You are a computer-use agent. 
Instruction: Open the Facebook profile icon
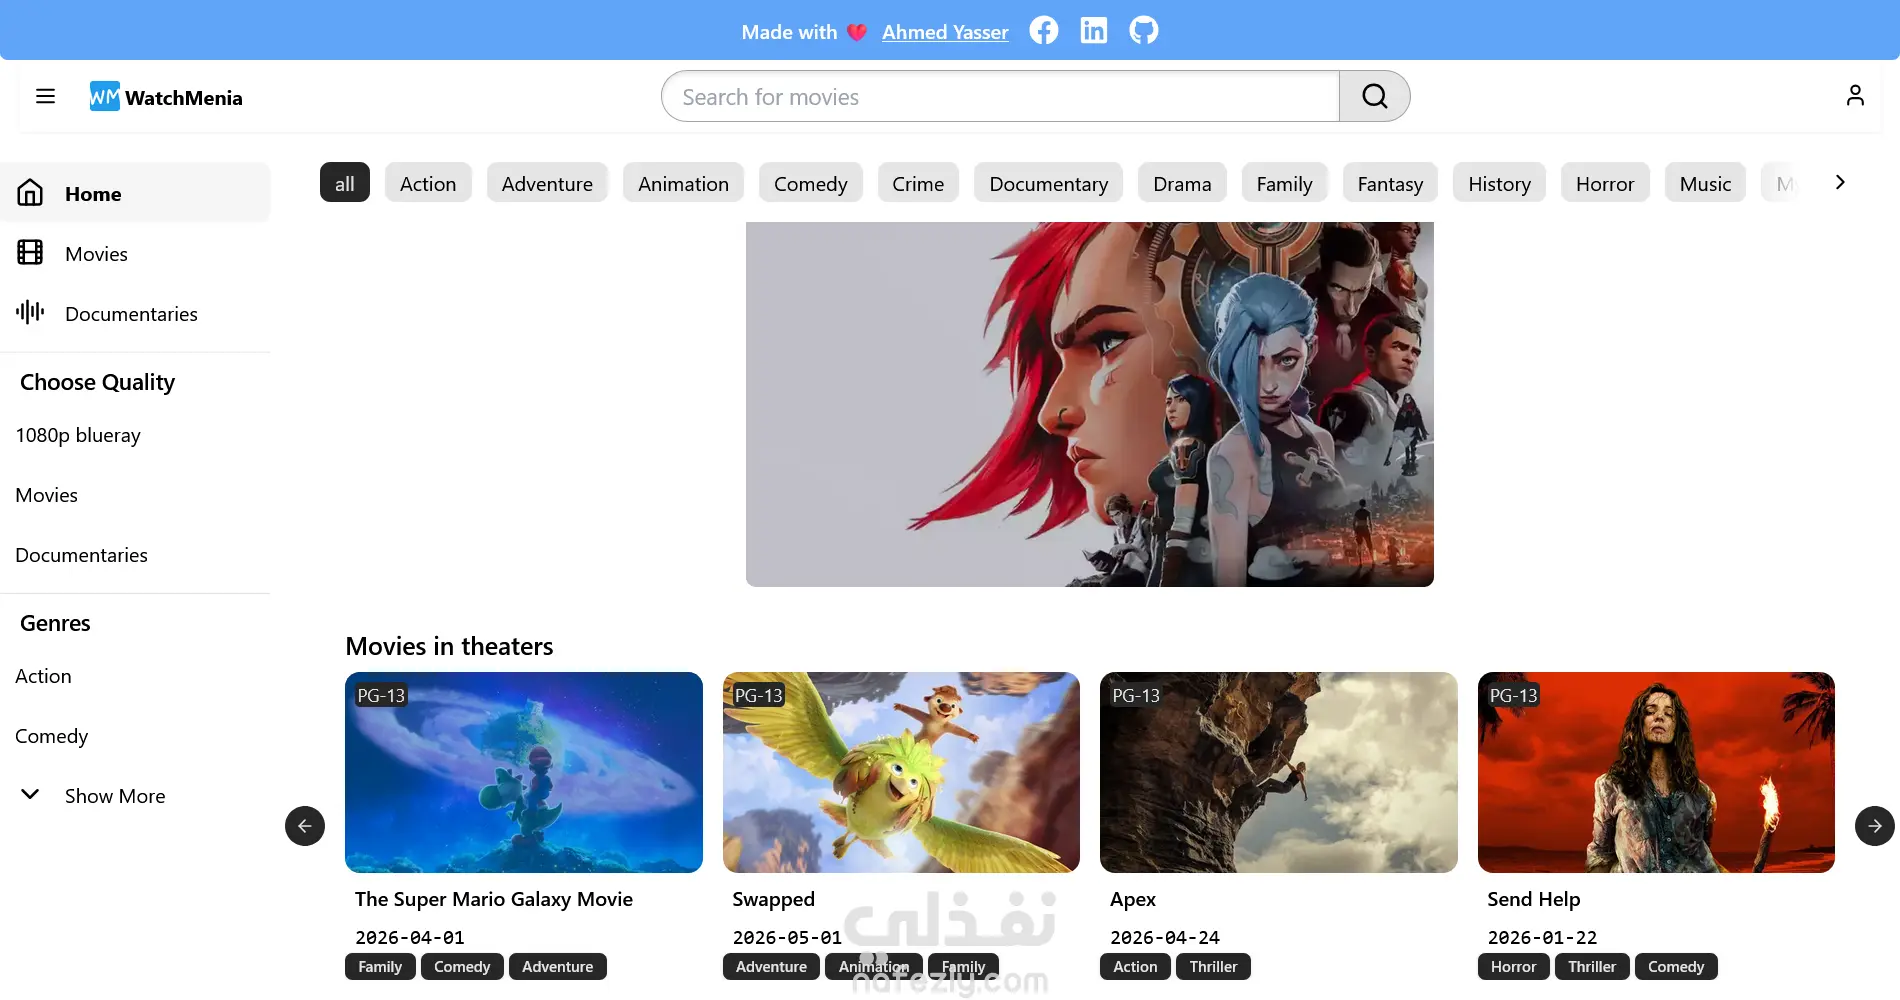pos(1044,30)
